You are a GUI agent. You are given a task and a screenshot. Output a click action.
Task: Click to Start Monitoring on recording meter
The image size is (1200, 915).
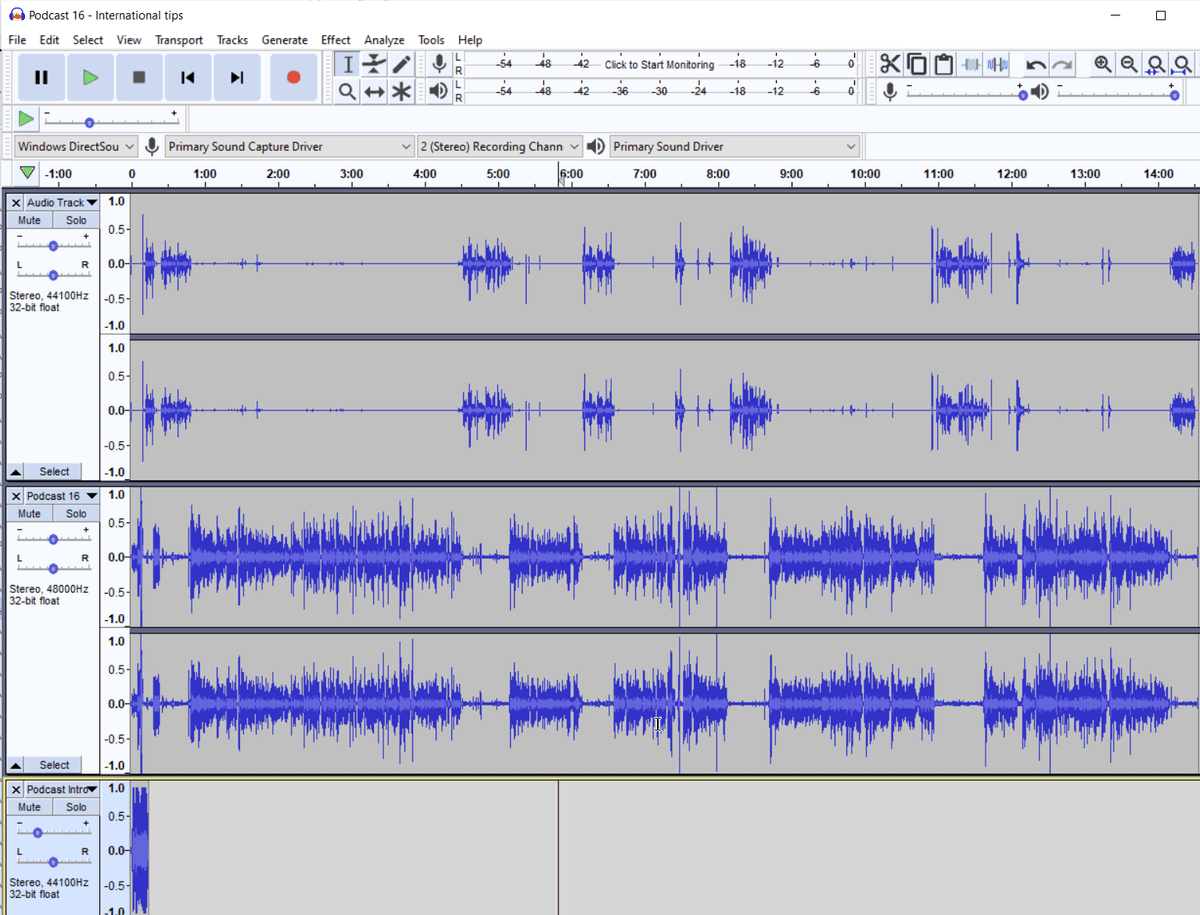[x=659, y=65]
